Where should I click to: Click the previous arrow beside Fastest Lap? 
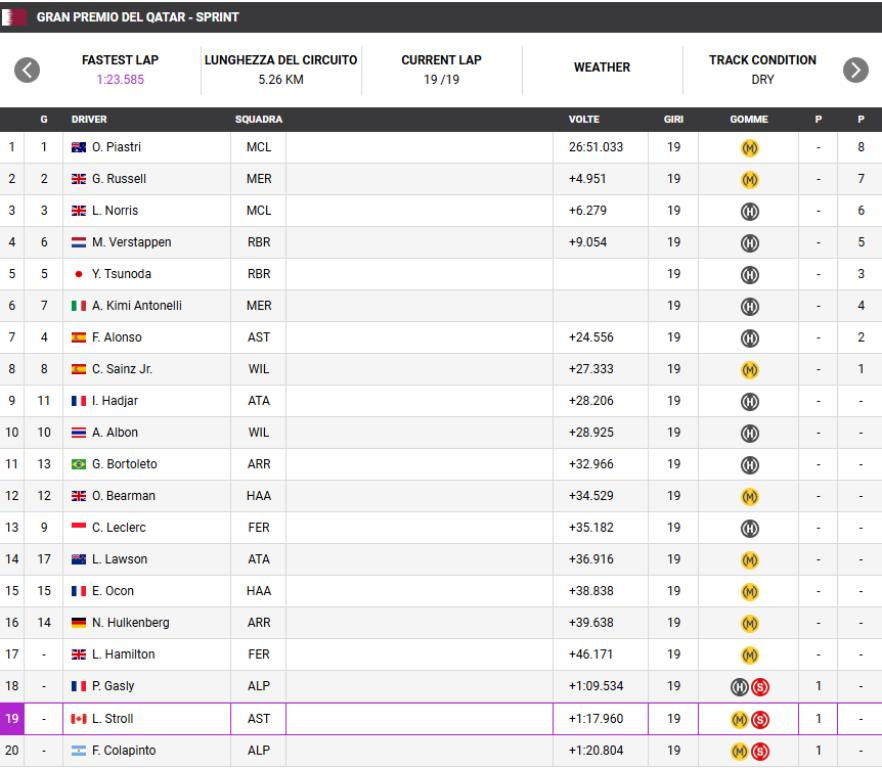(x=27, y=70)
